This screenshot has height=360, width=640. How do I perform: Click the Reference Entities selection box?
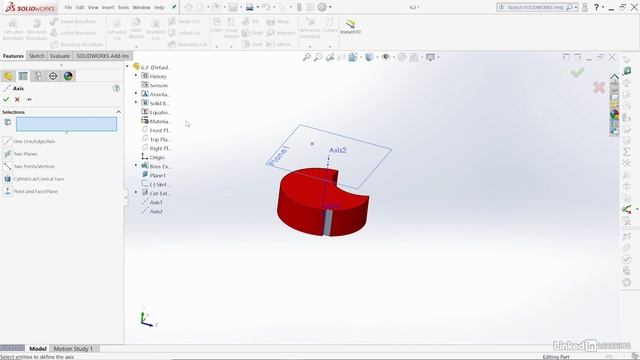(x=67, y=124)
